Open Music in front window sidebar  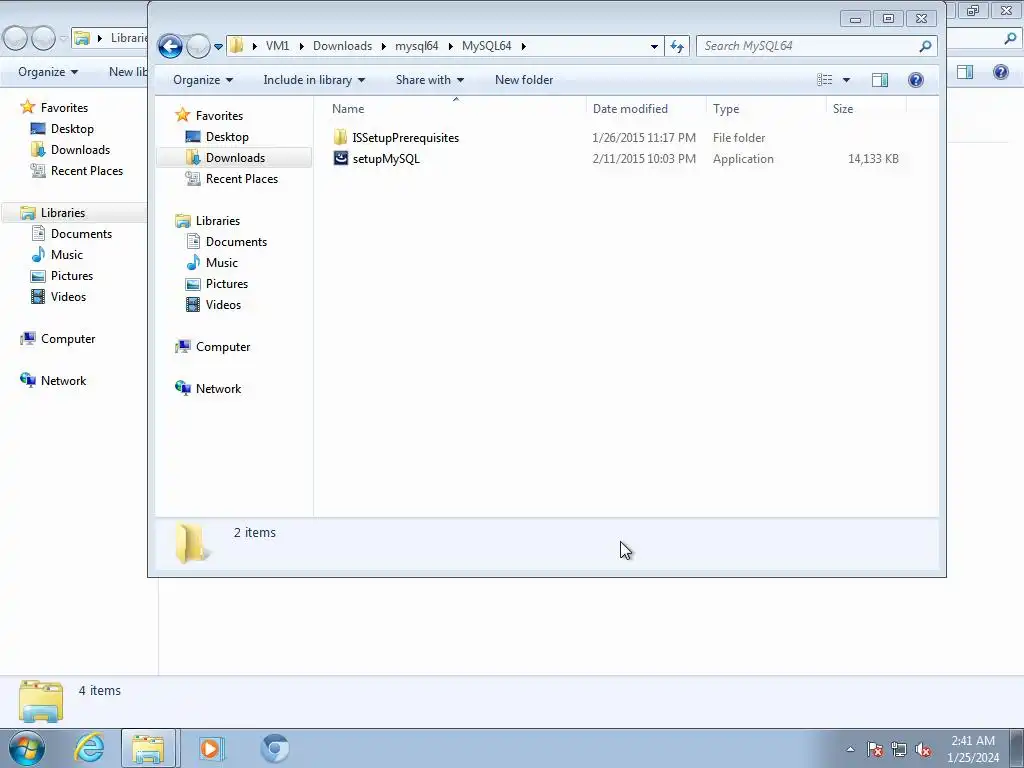pos(221,263)
